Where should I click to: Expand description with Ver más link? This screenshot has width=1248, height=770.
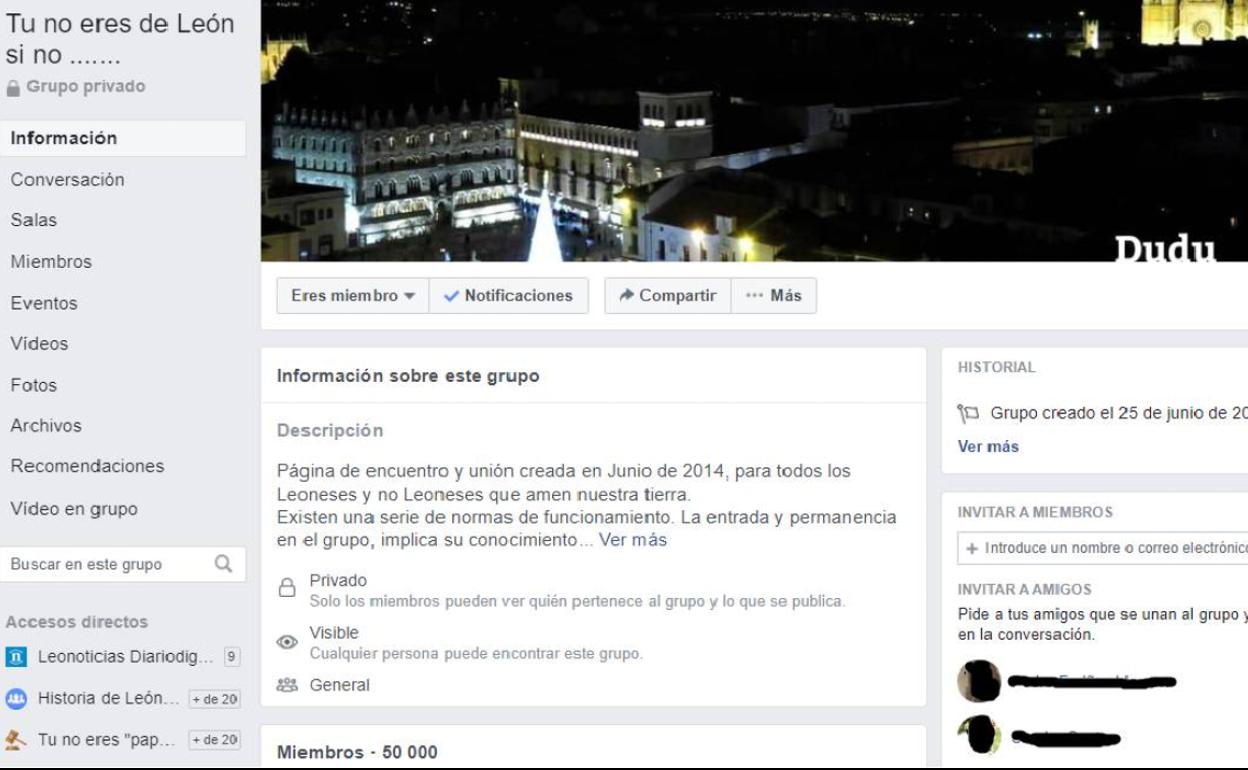pyautogui.click(x=632, y=540)
